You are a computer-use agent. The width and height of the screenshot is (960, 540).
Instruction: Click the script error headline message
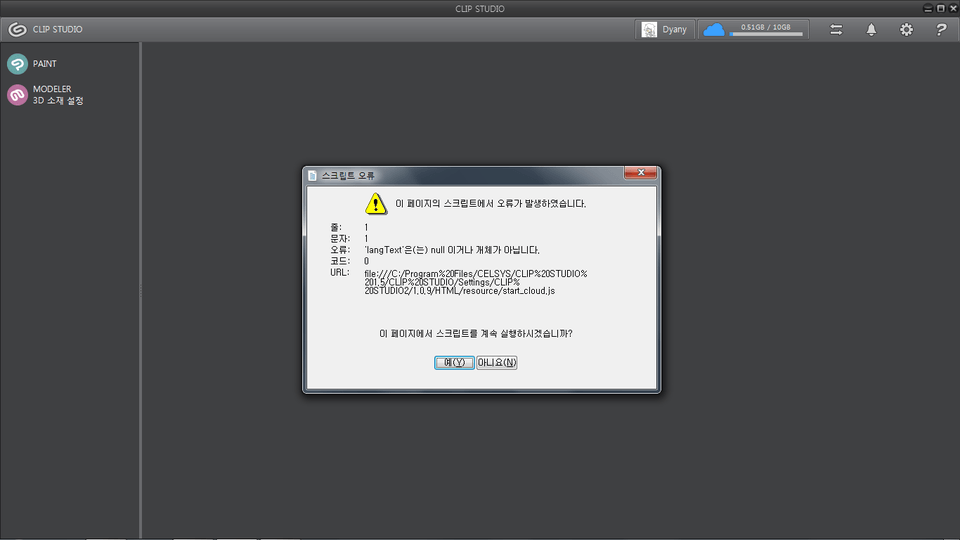[x=490, y=203]
